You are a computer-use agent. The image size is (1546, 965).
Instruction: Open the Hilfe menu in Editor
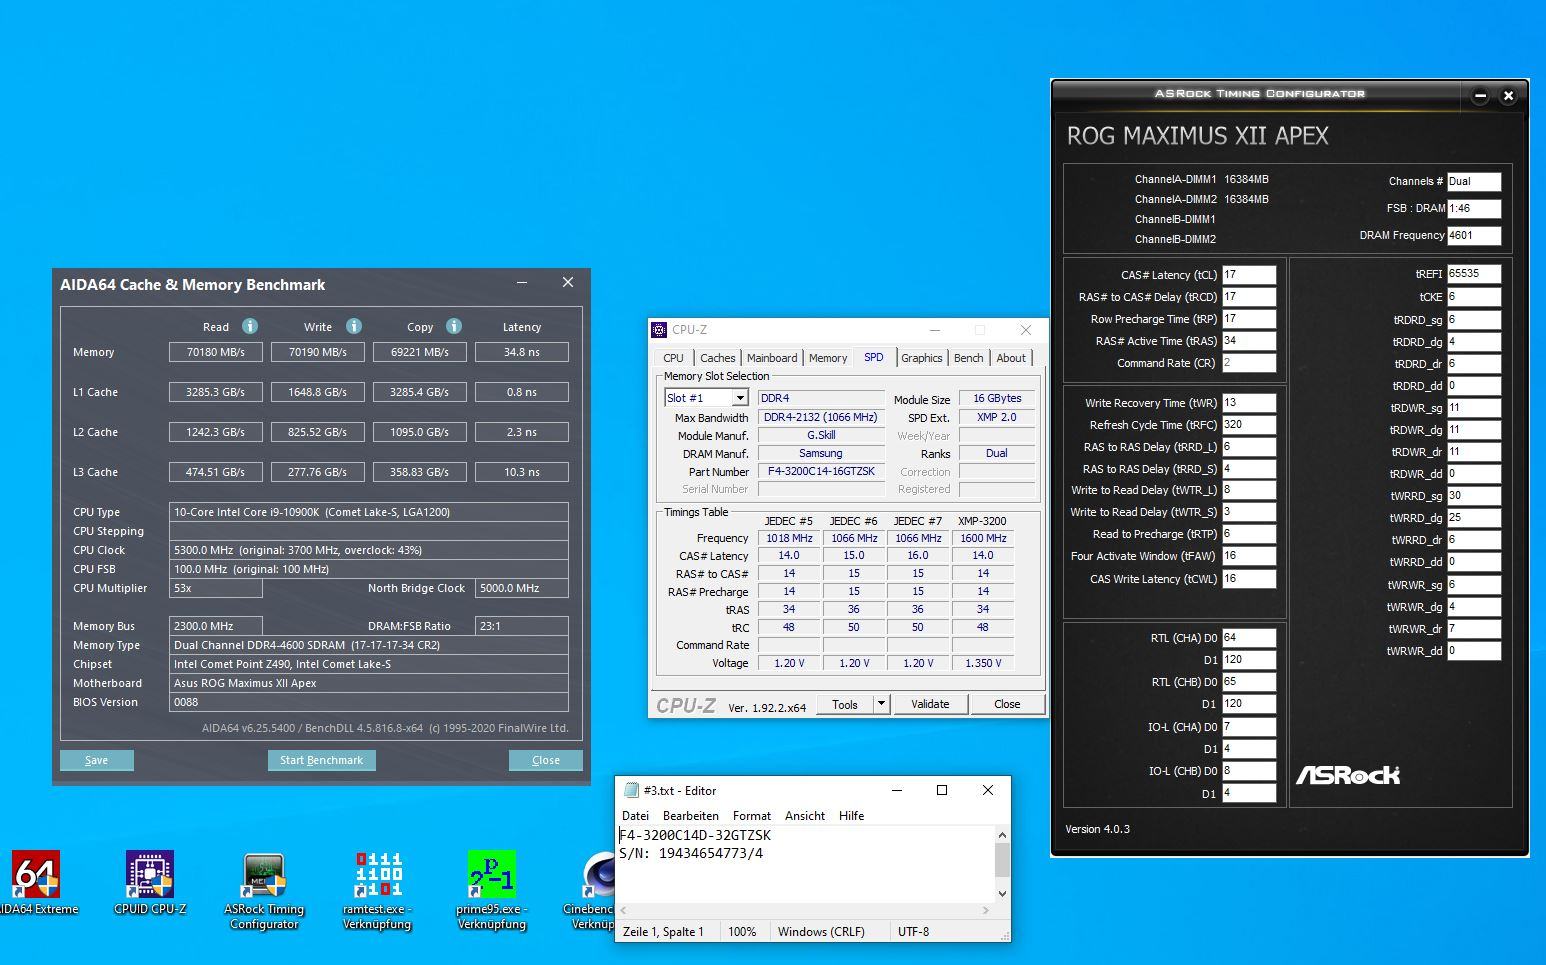pos(852,816)
